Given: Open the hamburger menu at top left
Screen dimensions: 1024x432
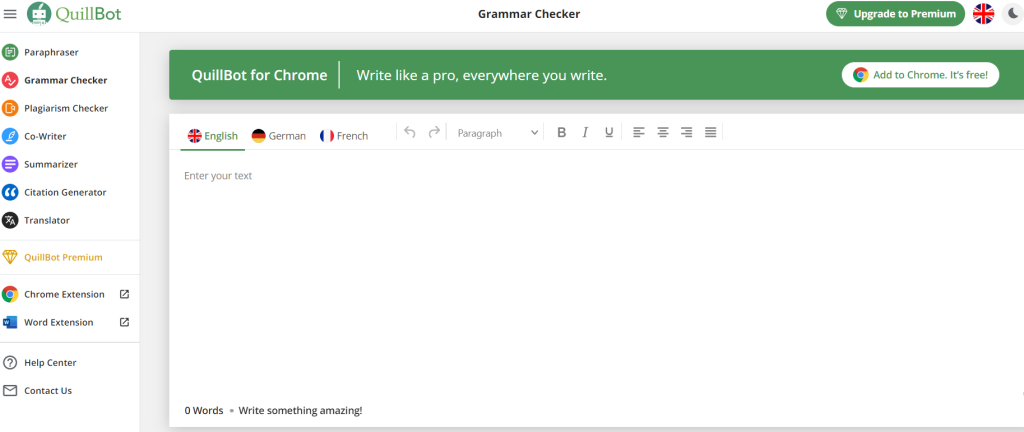Looking at the screenshot, I should pyautogui.click(x=10, y=14).
